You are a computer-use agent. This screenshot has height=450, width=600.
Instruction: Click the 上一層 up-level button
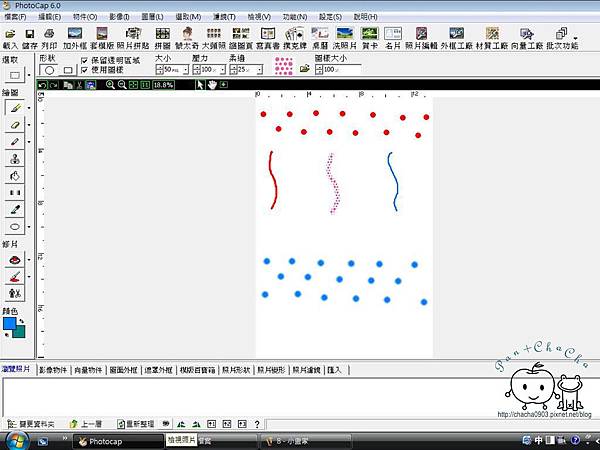86,424
